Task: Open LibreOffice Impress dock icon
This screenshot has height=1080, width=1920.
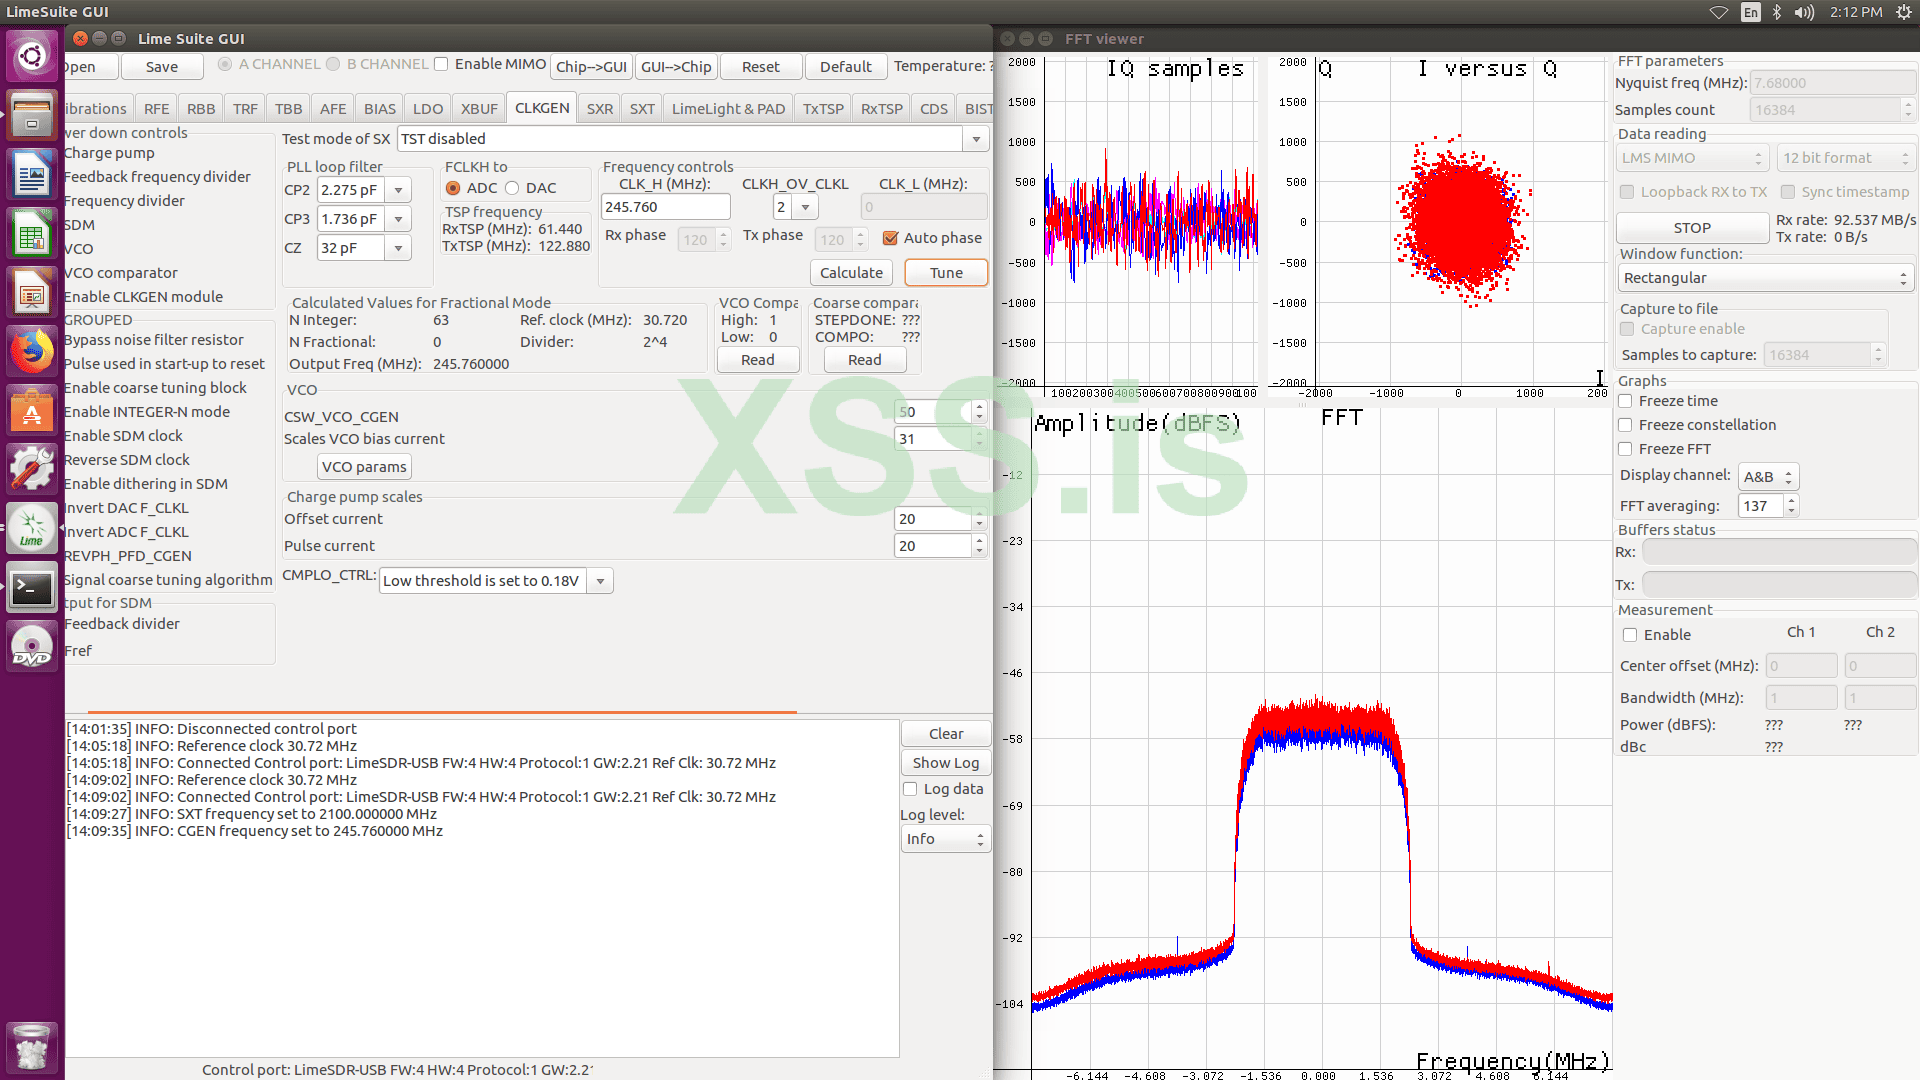Action: [x=32, y=294]
